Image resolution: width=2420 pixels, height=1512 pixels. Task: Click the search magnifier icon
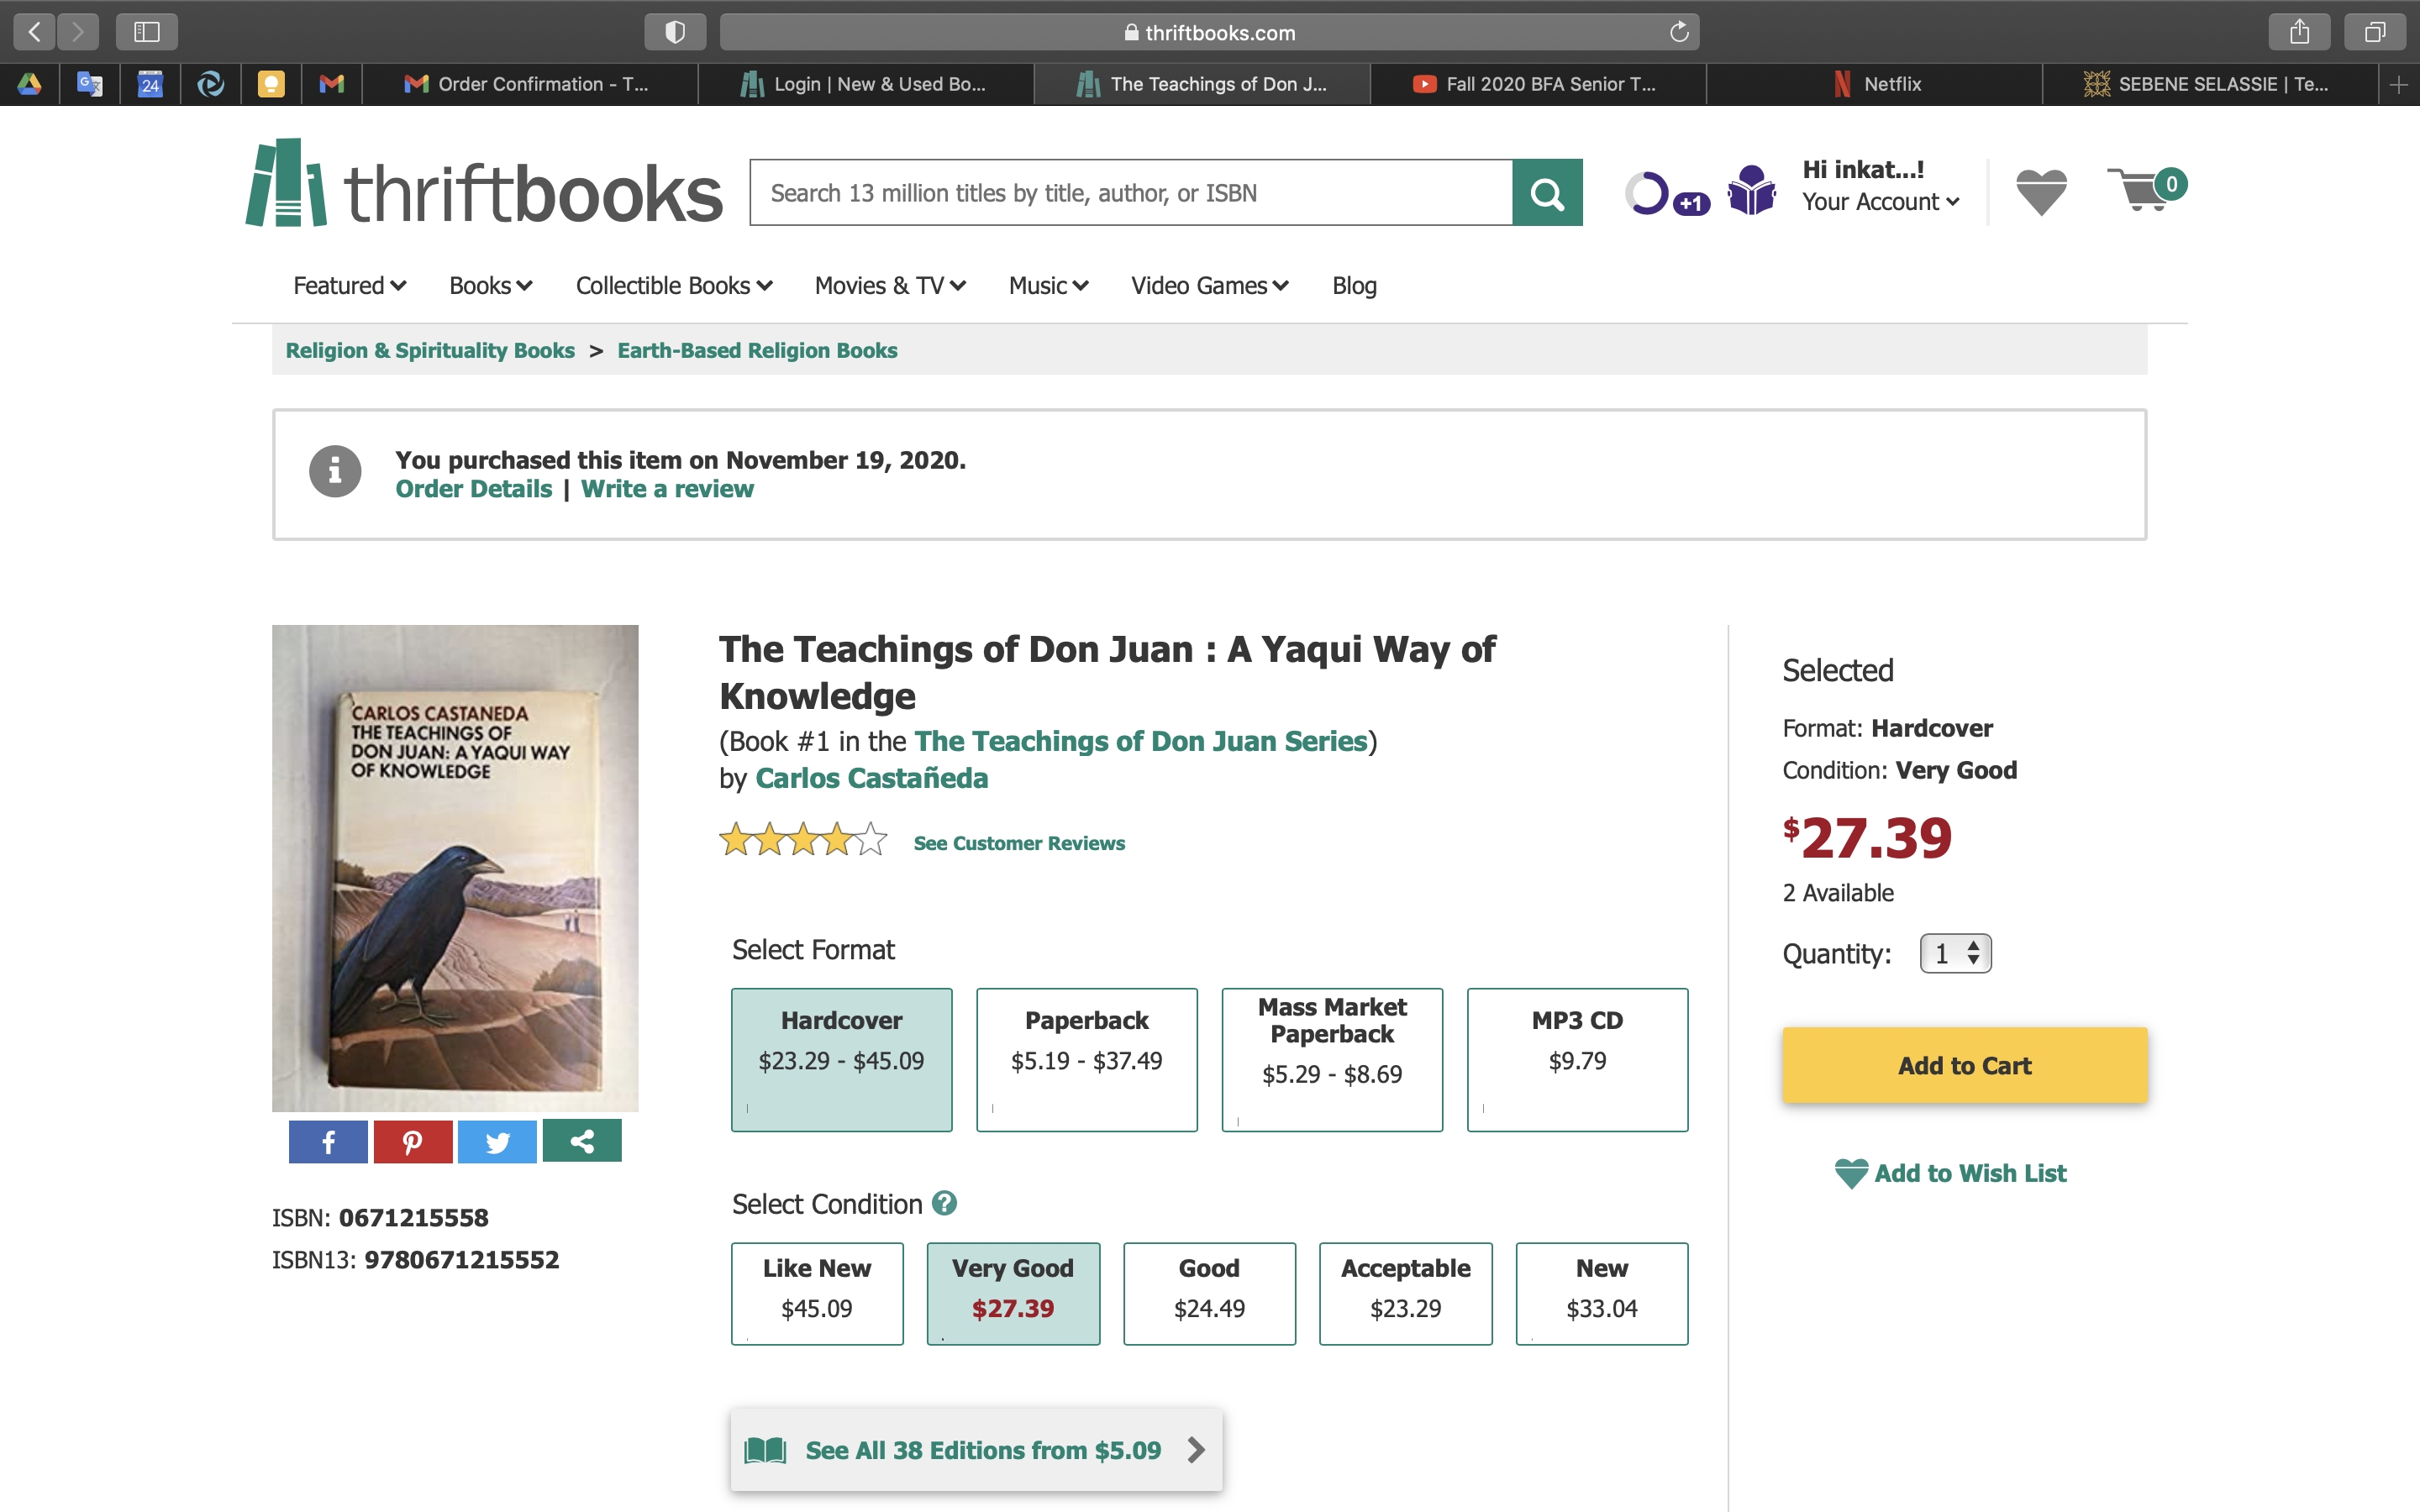point(1546,192)
